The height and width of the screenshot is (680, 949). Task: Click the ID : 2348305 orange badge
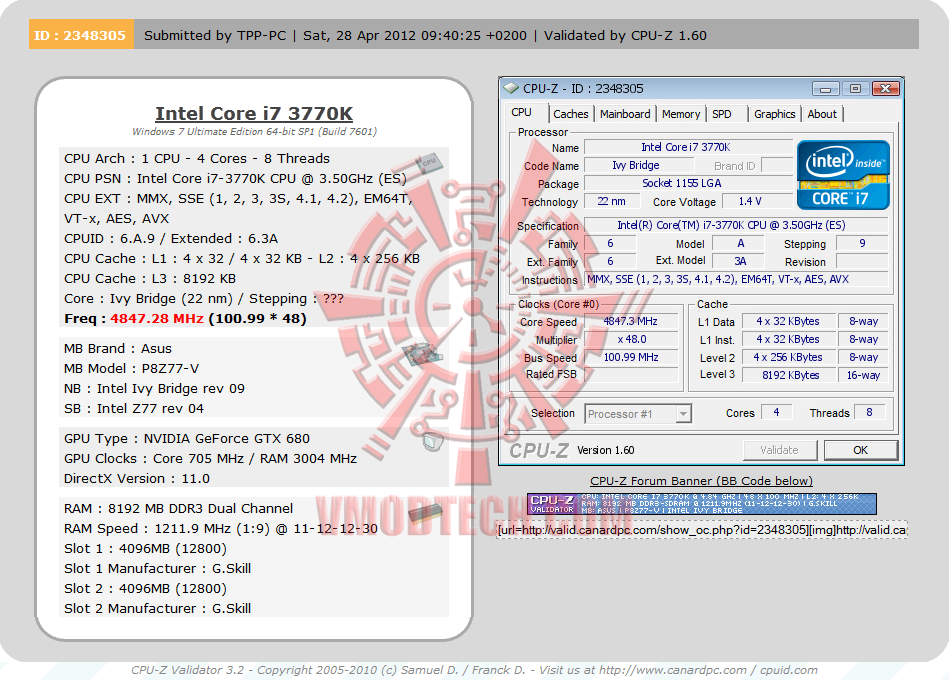(80, 35)
